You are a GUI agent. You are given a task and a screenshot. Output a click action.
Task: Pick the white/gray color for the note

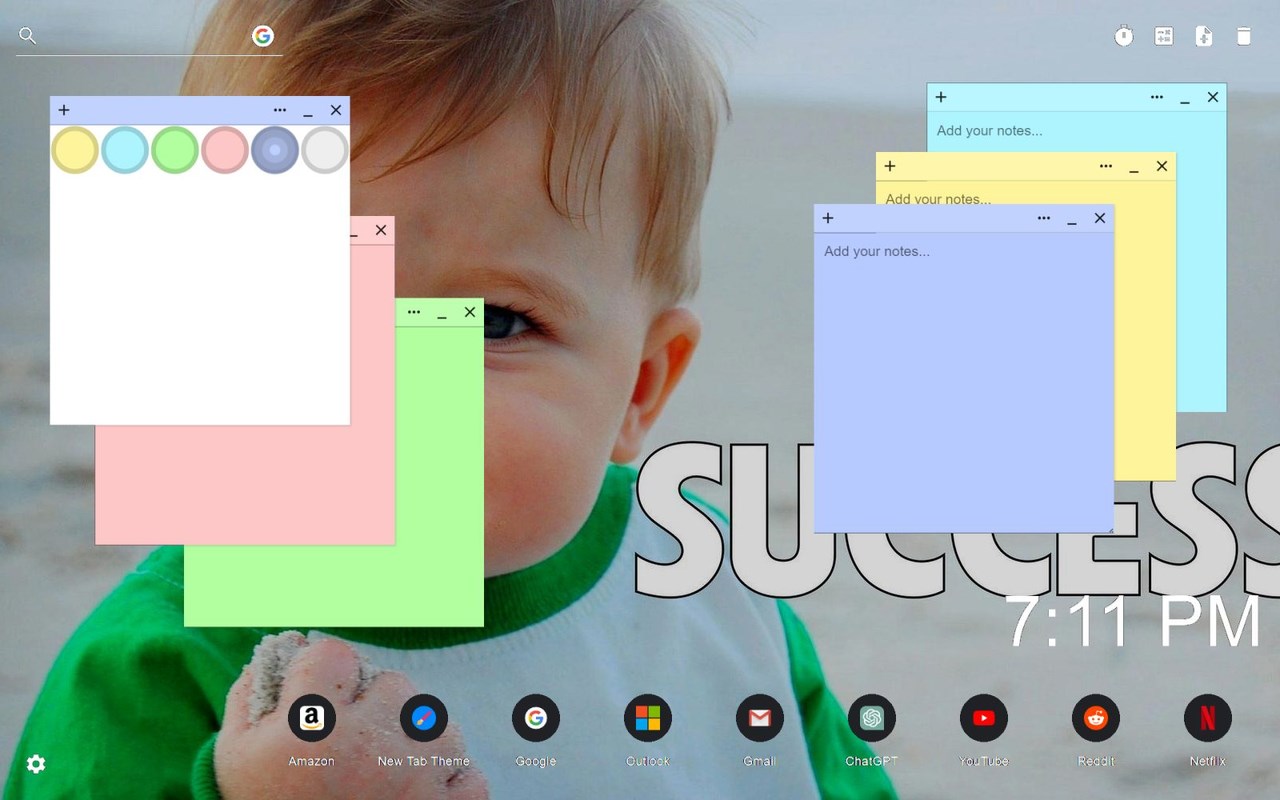pos(325,150)
